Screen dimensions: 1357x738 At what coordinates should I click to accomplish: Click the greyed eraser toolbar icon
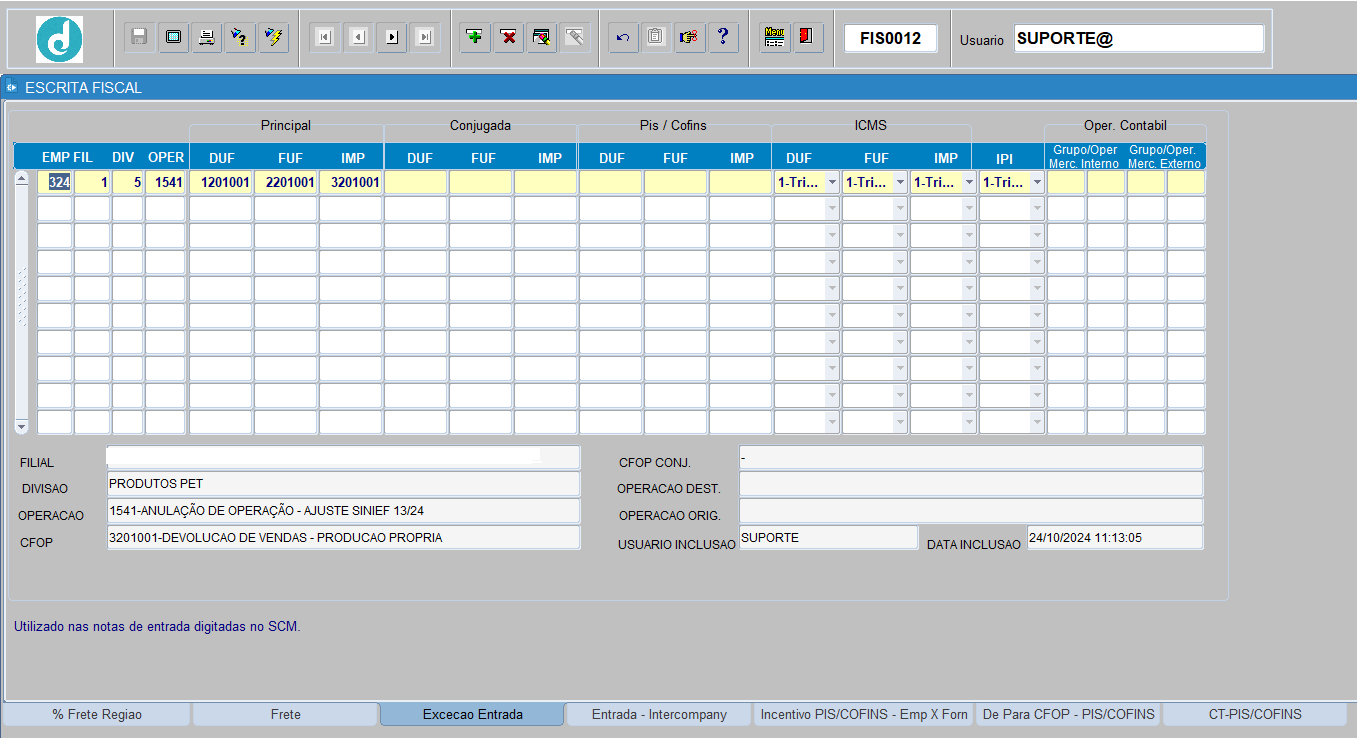[x=575, y=37]
